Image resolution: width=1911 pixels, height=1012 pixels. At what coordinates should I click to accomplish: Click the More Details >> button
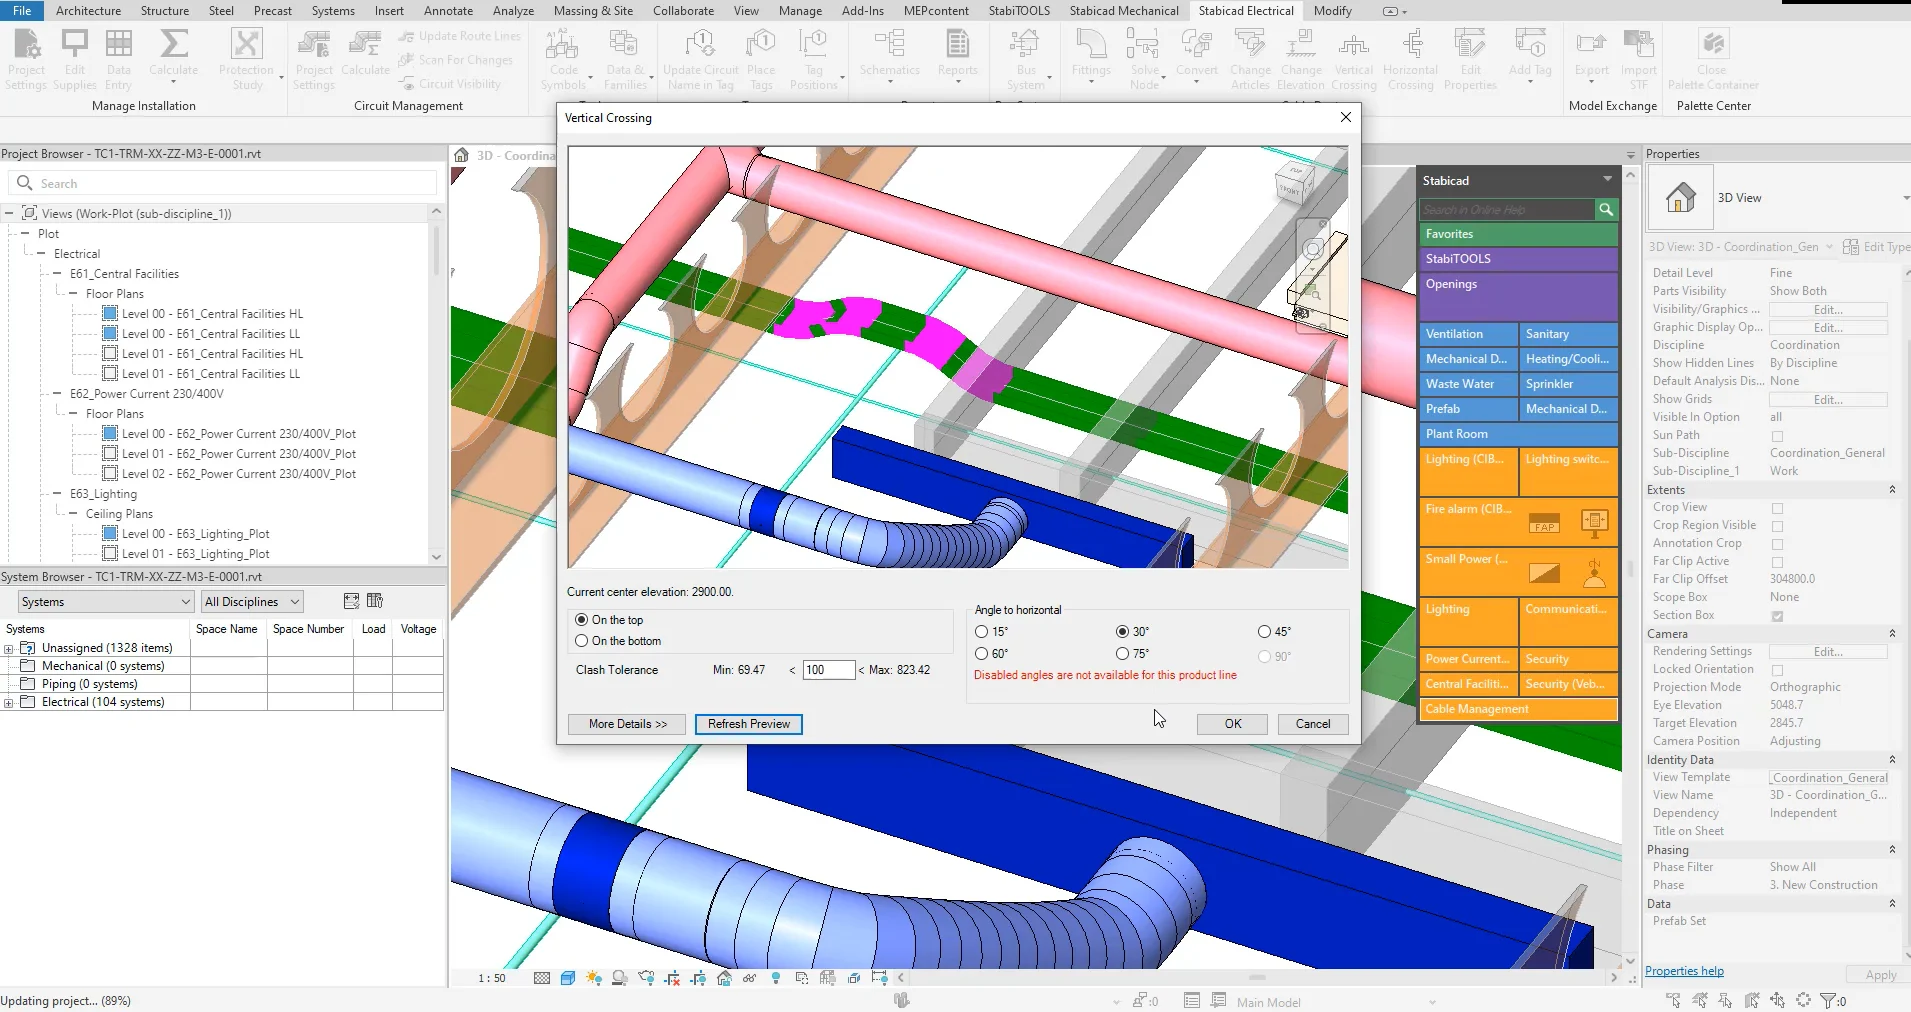point(627,724)
